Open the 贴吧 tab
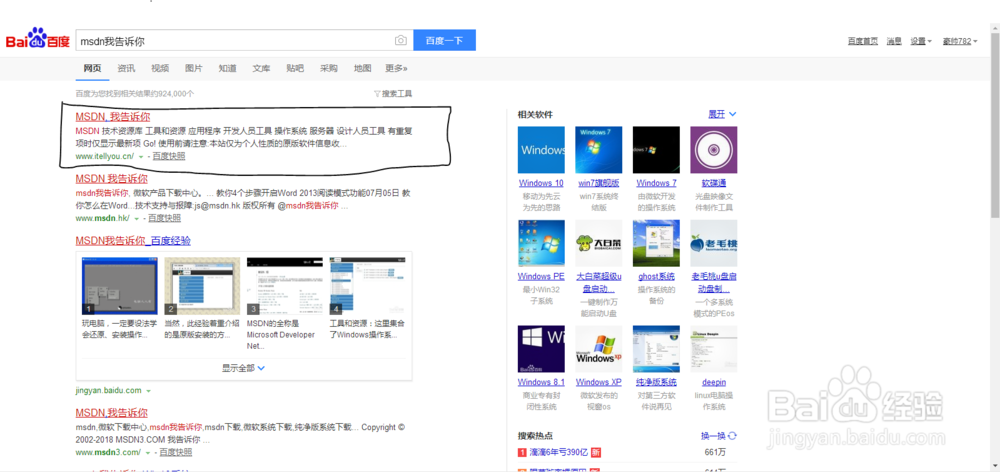1000x472 pixels. (x=295, y=68)
